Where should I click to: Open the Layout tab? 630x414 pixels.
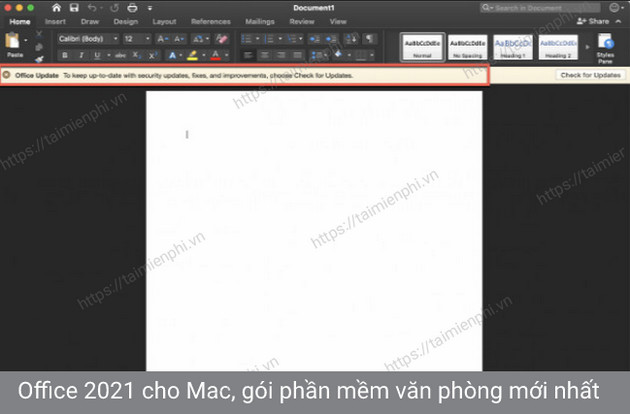[164, 22]
